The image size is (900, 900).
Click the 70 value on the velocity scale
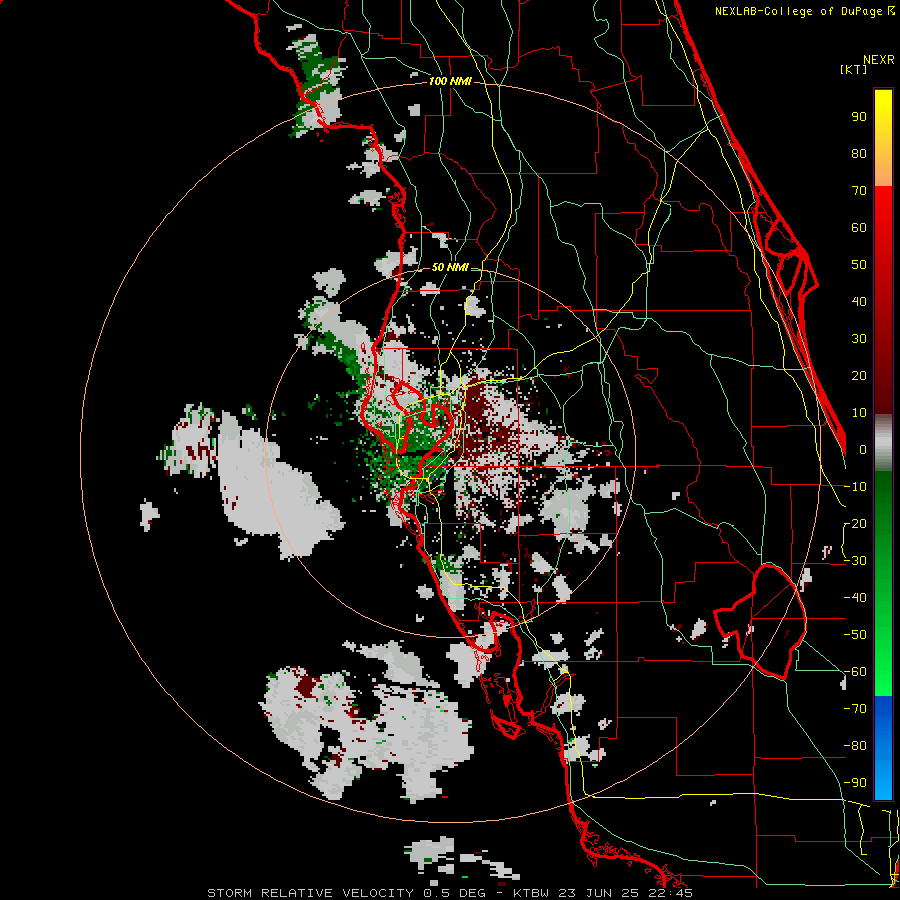(859, 191)
